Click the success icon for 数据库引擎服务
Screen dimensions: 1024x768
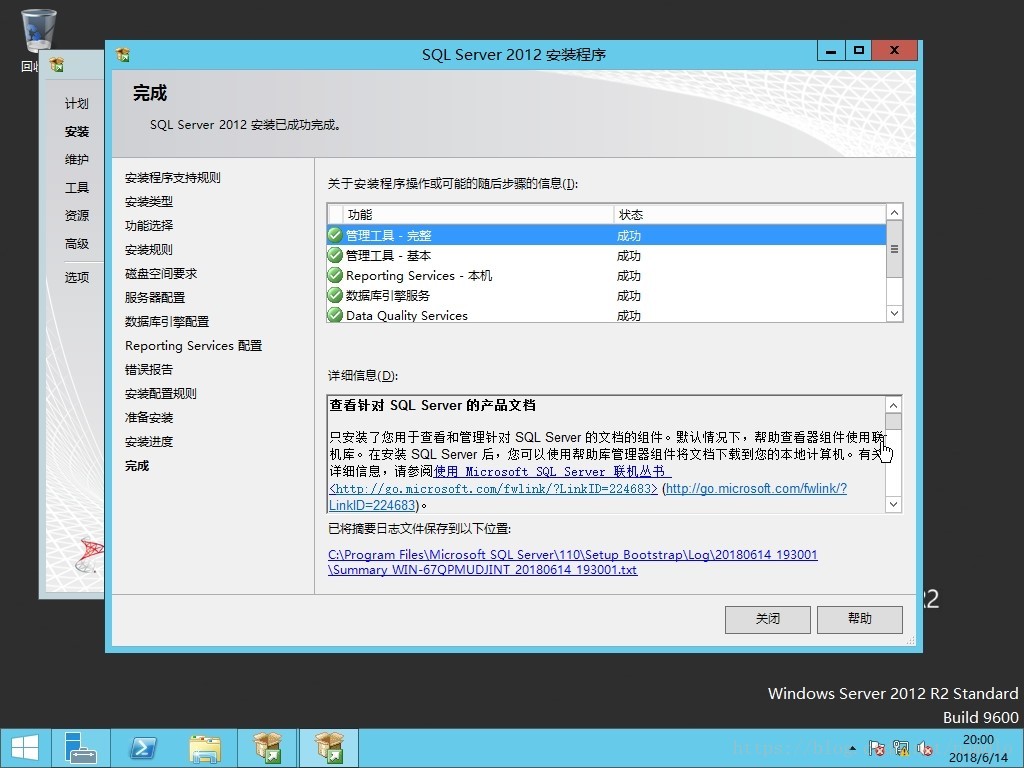click(x=335, y=295)
